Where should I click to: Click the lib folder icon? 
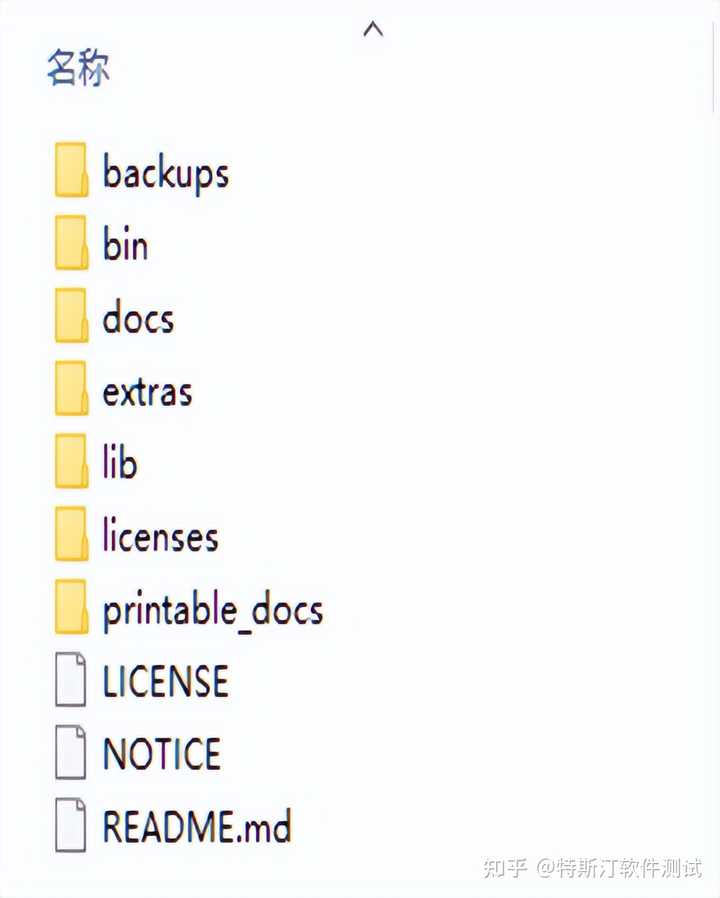(x=72, y=461)
